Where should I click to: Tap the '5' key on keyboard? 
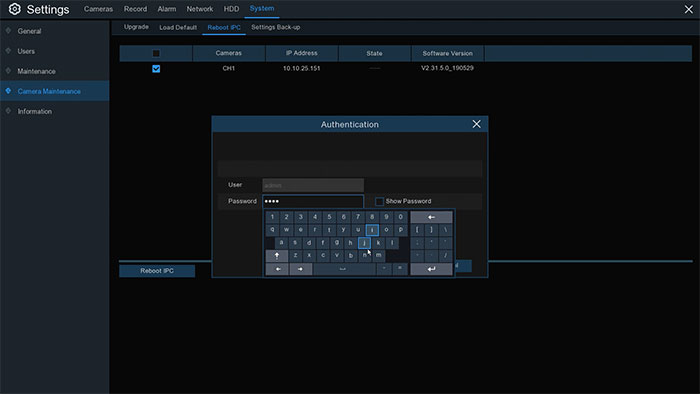point(329,217)
